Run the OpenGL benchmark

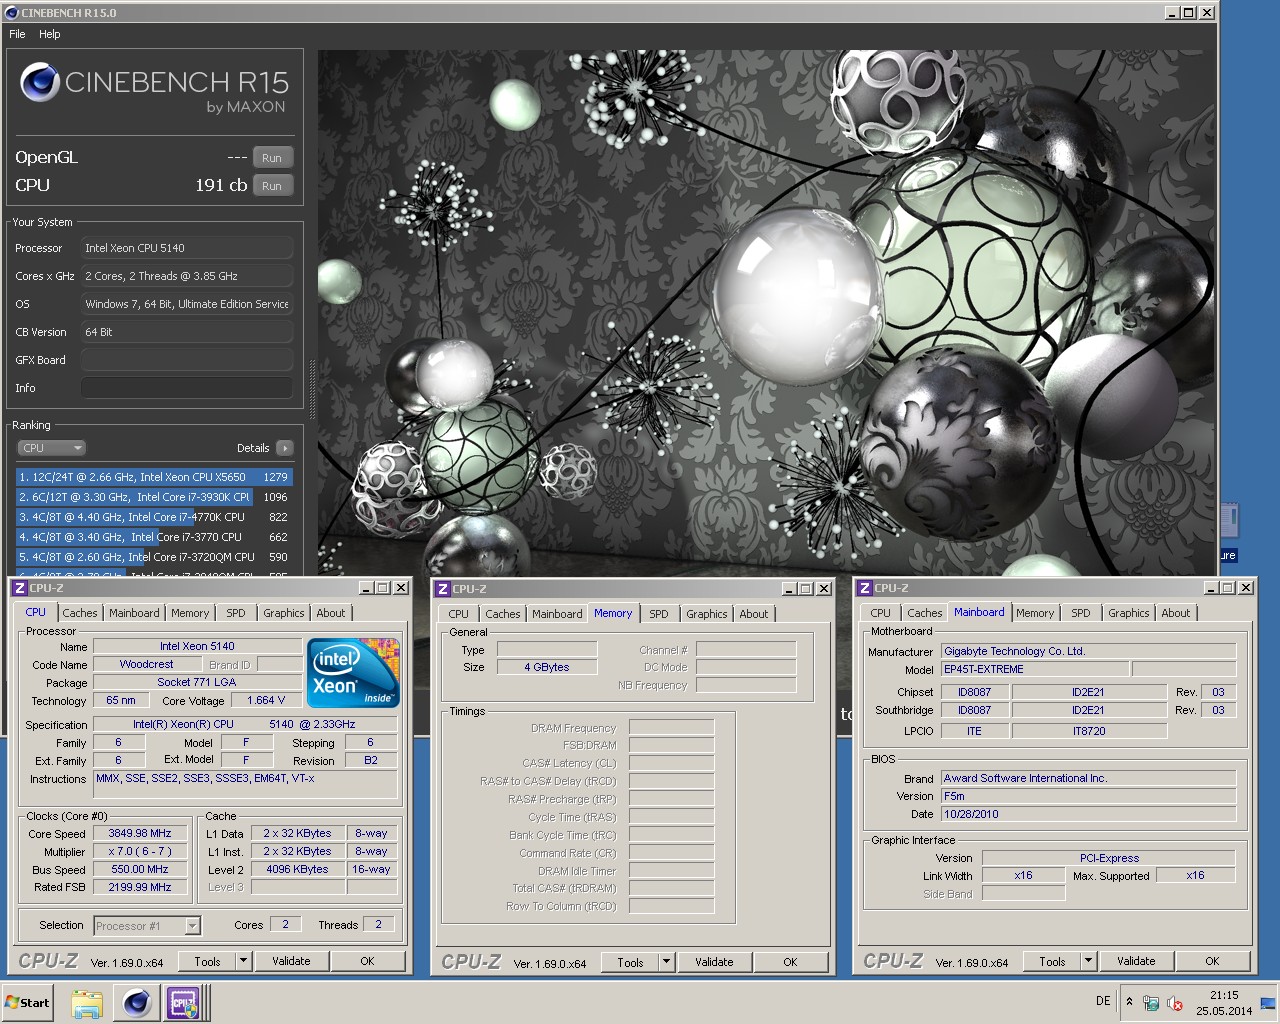[x=272, y=158]
